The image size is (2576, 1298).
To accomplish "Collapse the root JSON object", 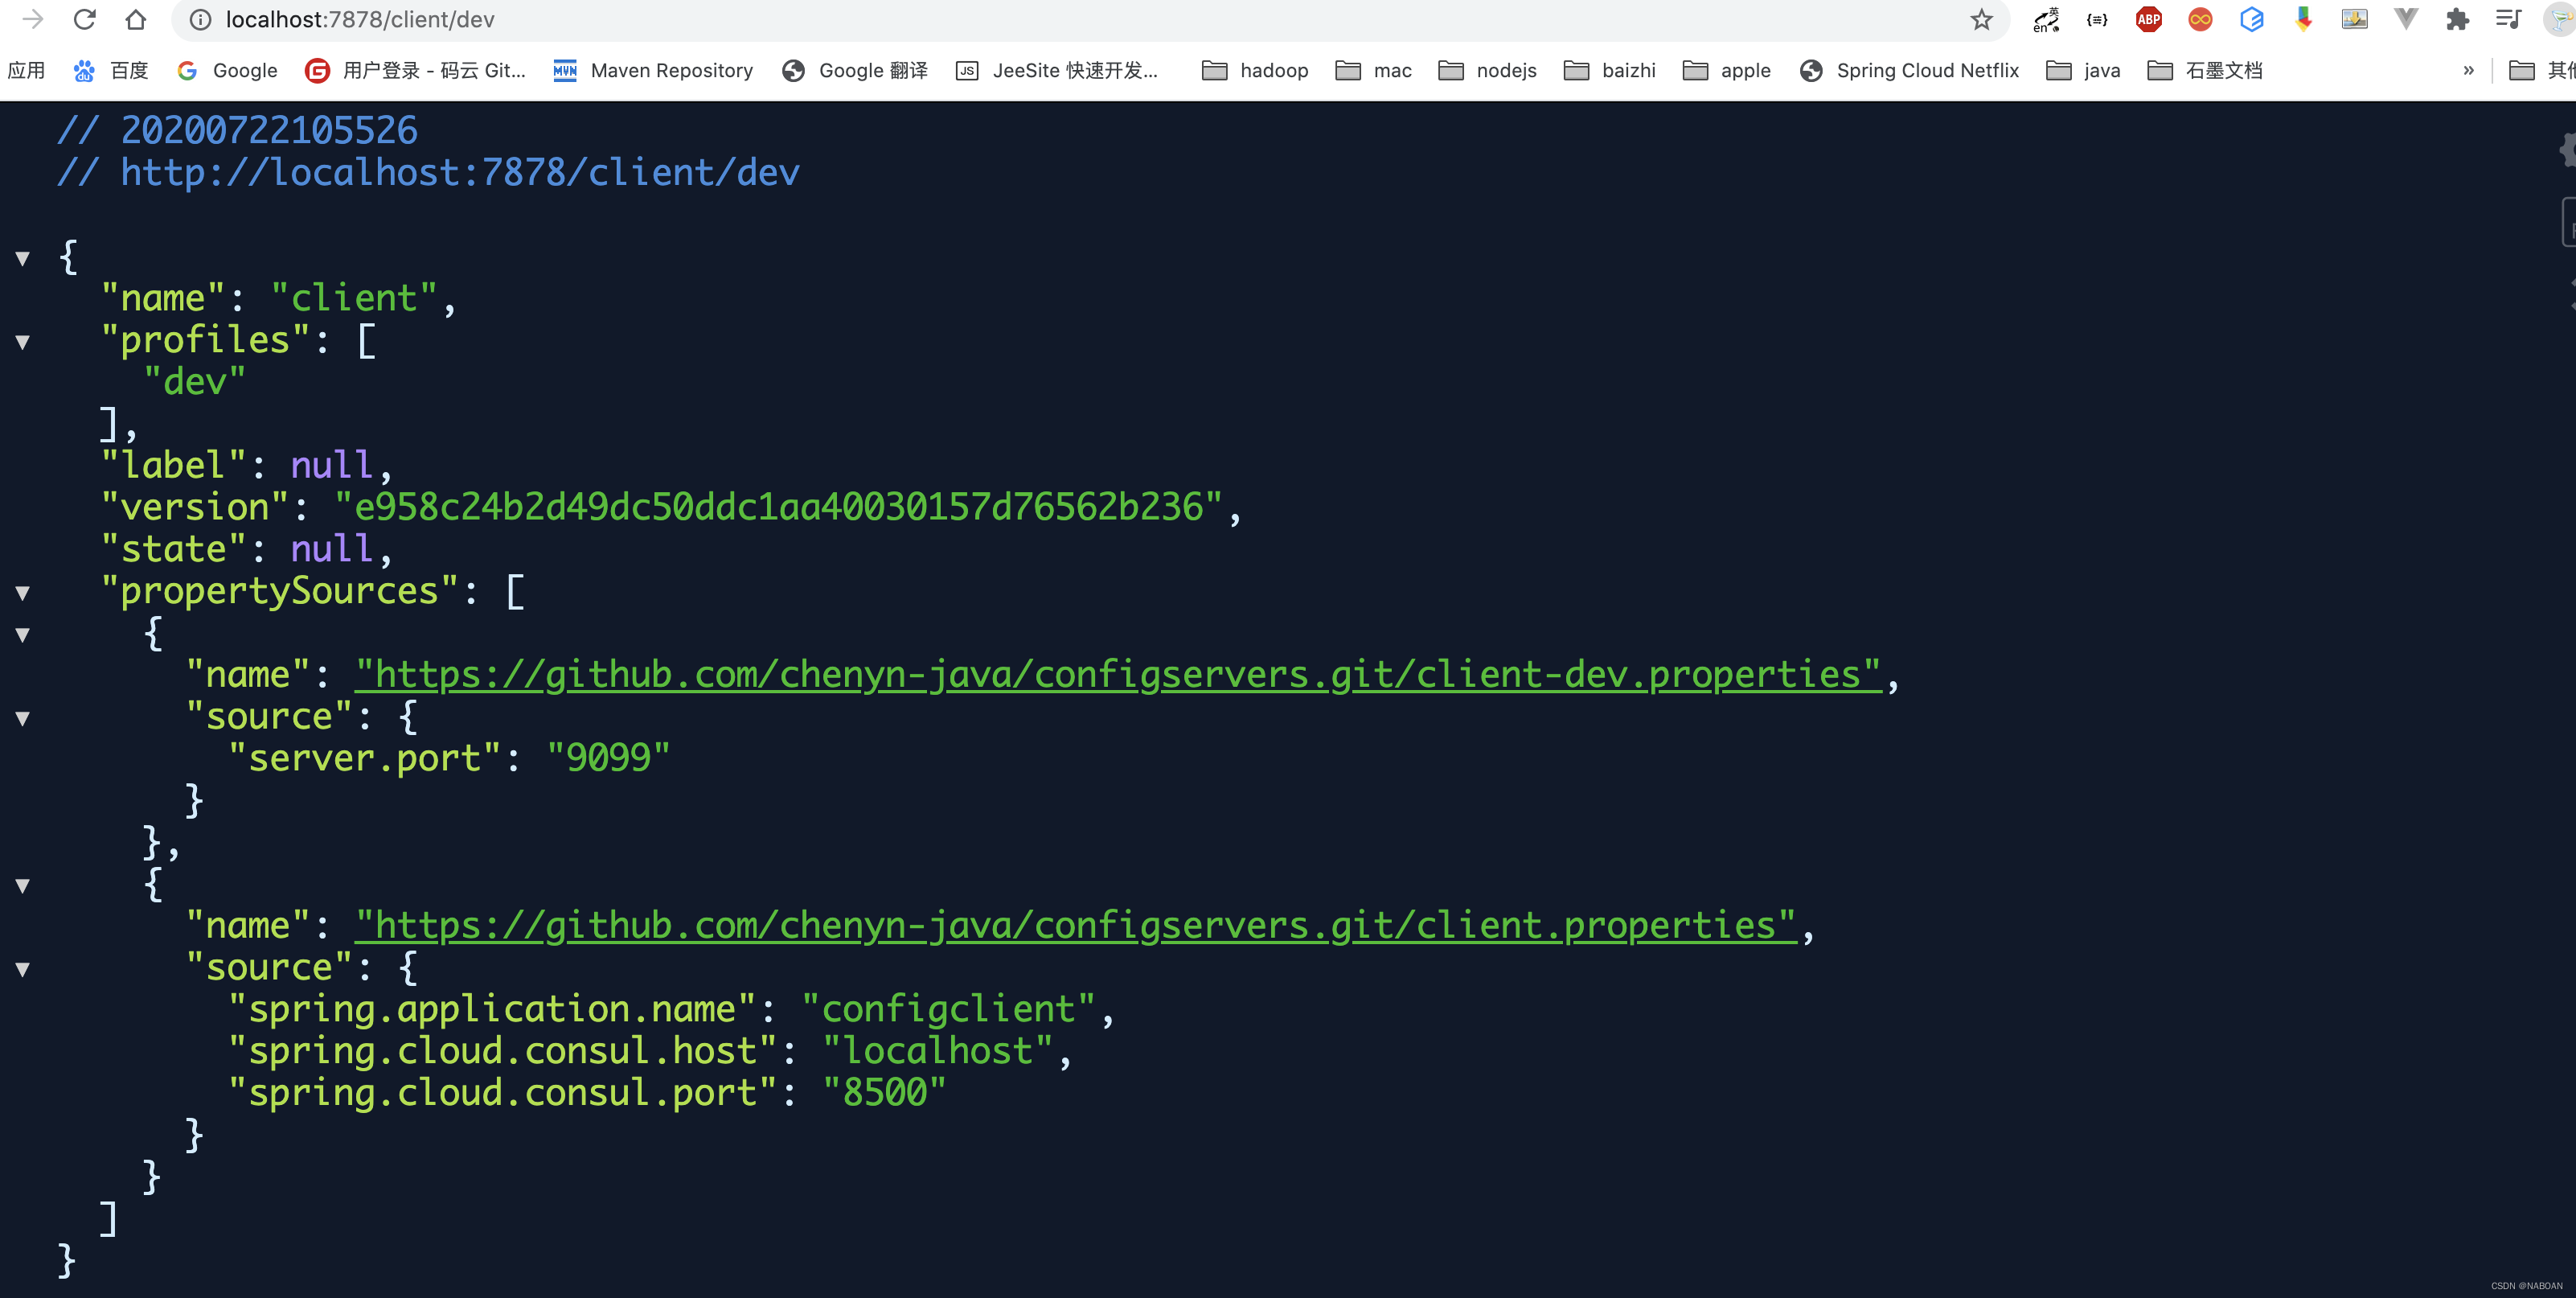I will pos(22,259).
